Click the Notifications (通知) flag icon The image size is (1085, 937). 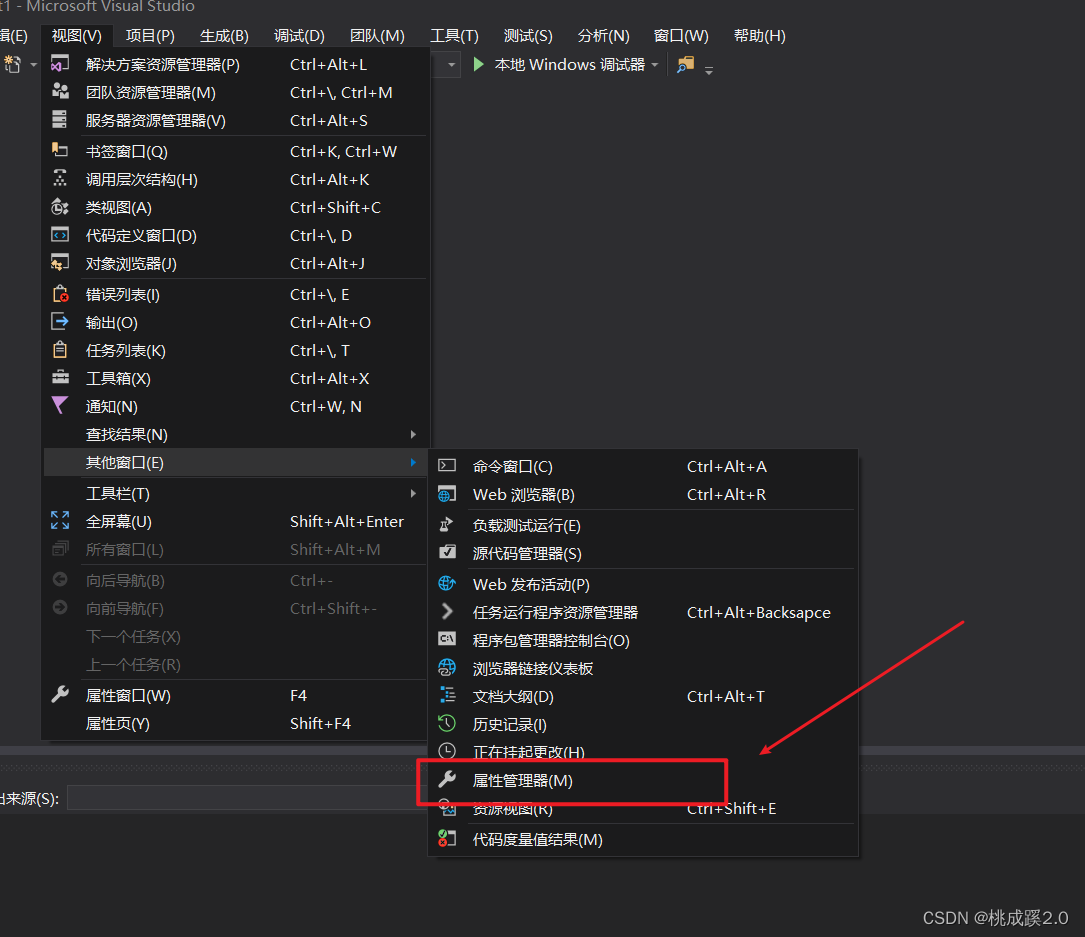pyautogui.click(x=60, y=406)
